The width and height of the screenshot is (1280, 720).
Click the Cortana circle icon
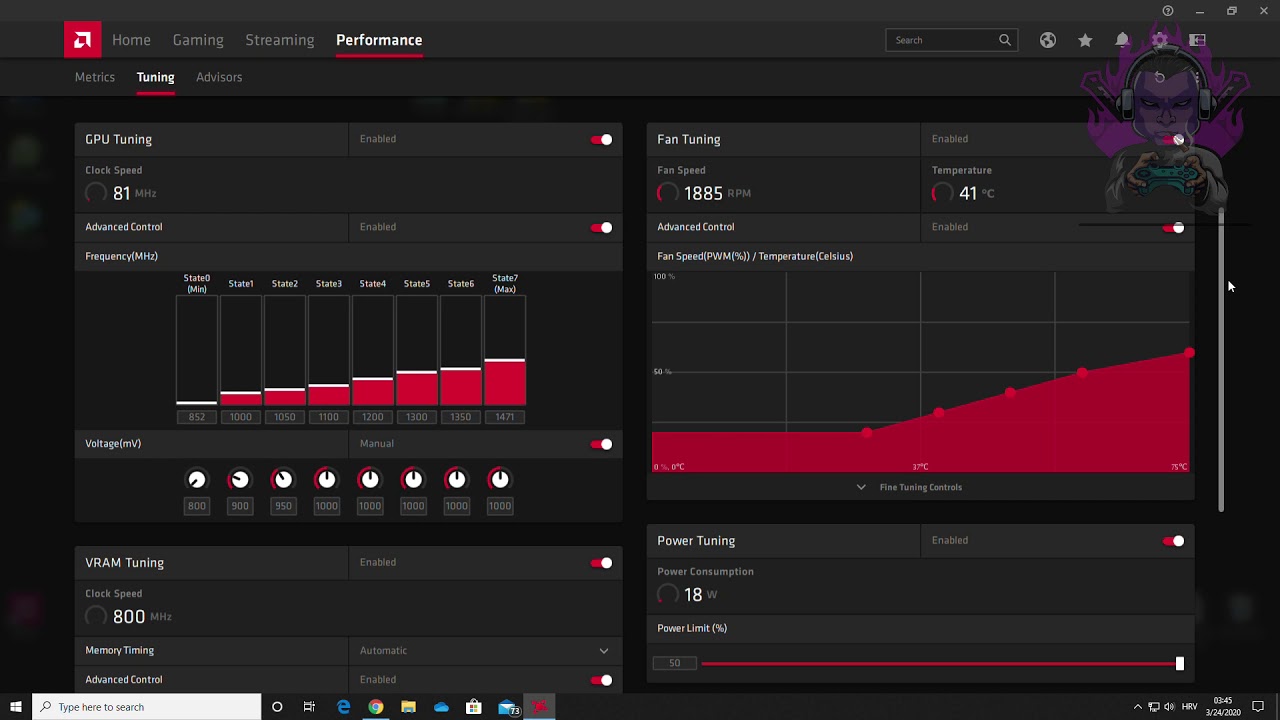277,707
